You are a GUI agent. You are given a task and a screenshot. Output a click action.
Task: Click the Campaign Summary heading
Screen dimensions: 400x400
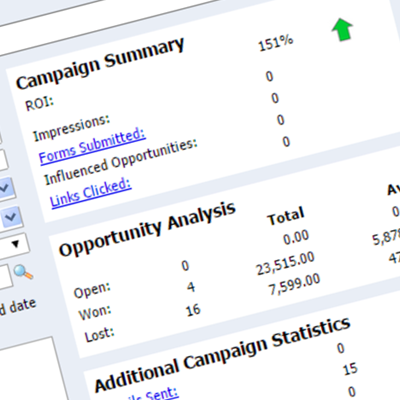[x=100, y=63]
